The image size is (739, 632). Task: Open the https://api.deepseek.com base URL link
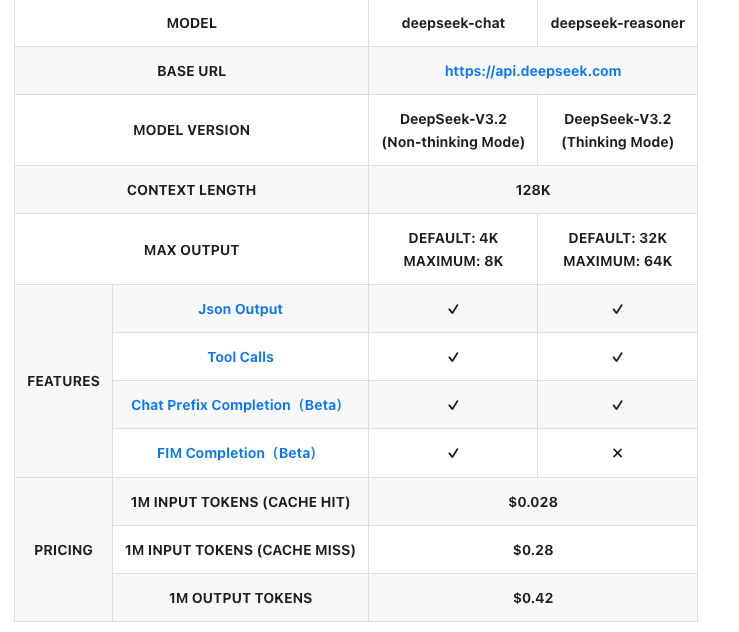533,71
